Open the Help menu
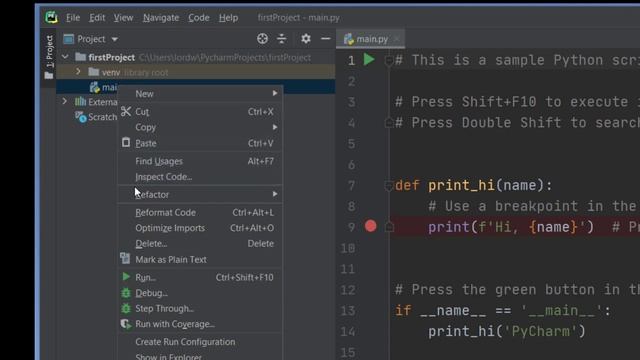The width and height of the screenshot is (640, 360). 228,18
